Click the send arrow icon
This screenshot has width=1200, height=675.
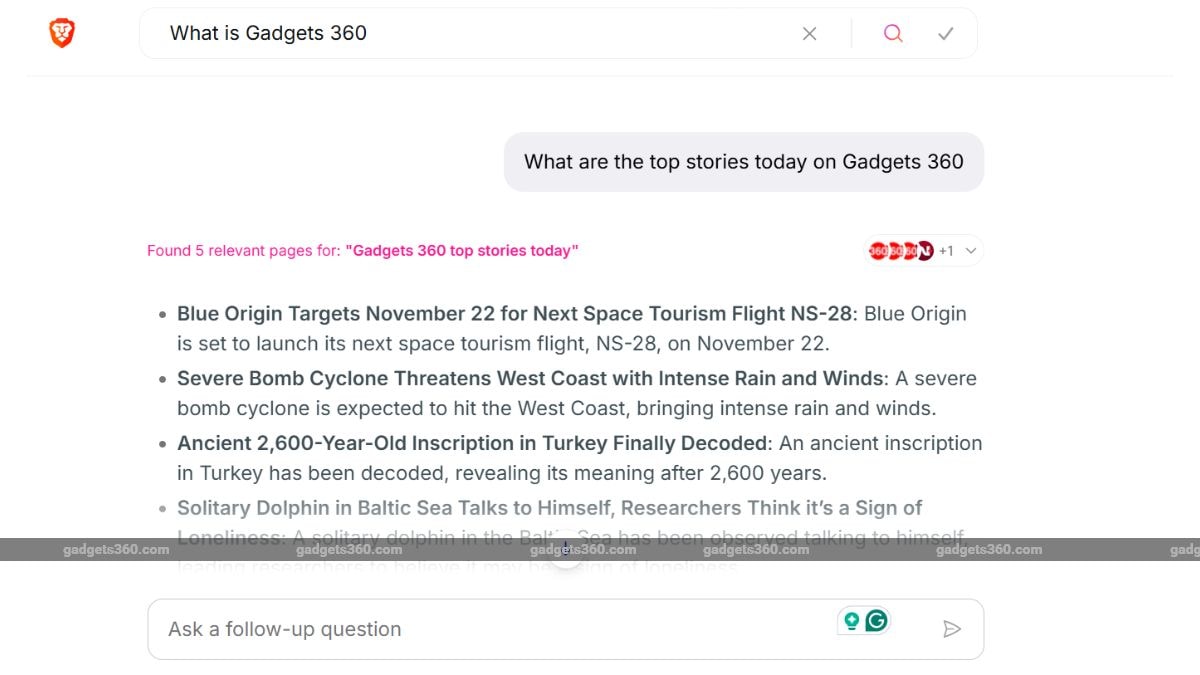952,629
